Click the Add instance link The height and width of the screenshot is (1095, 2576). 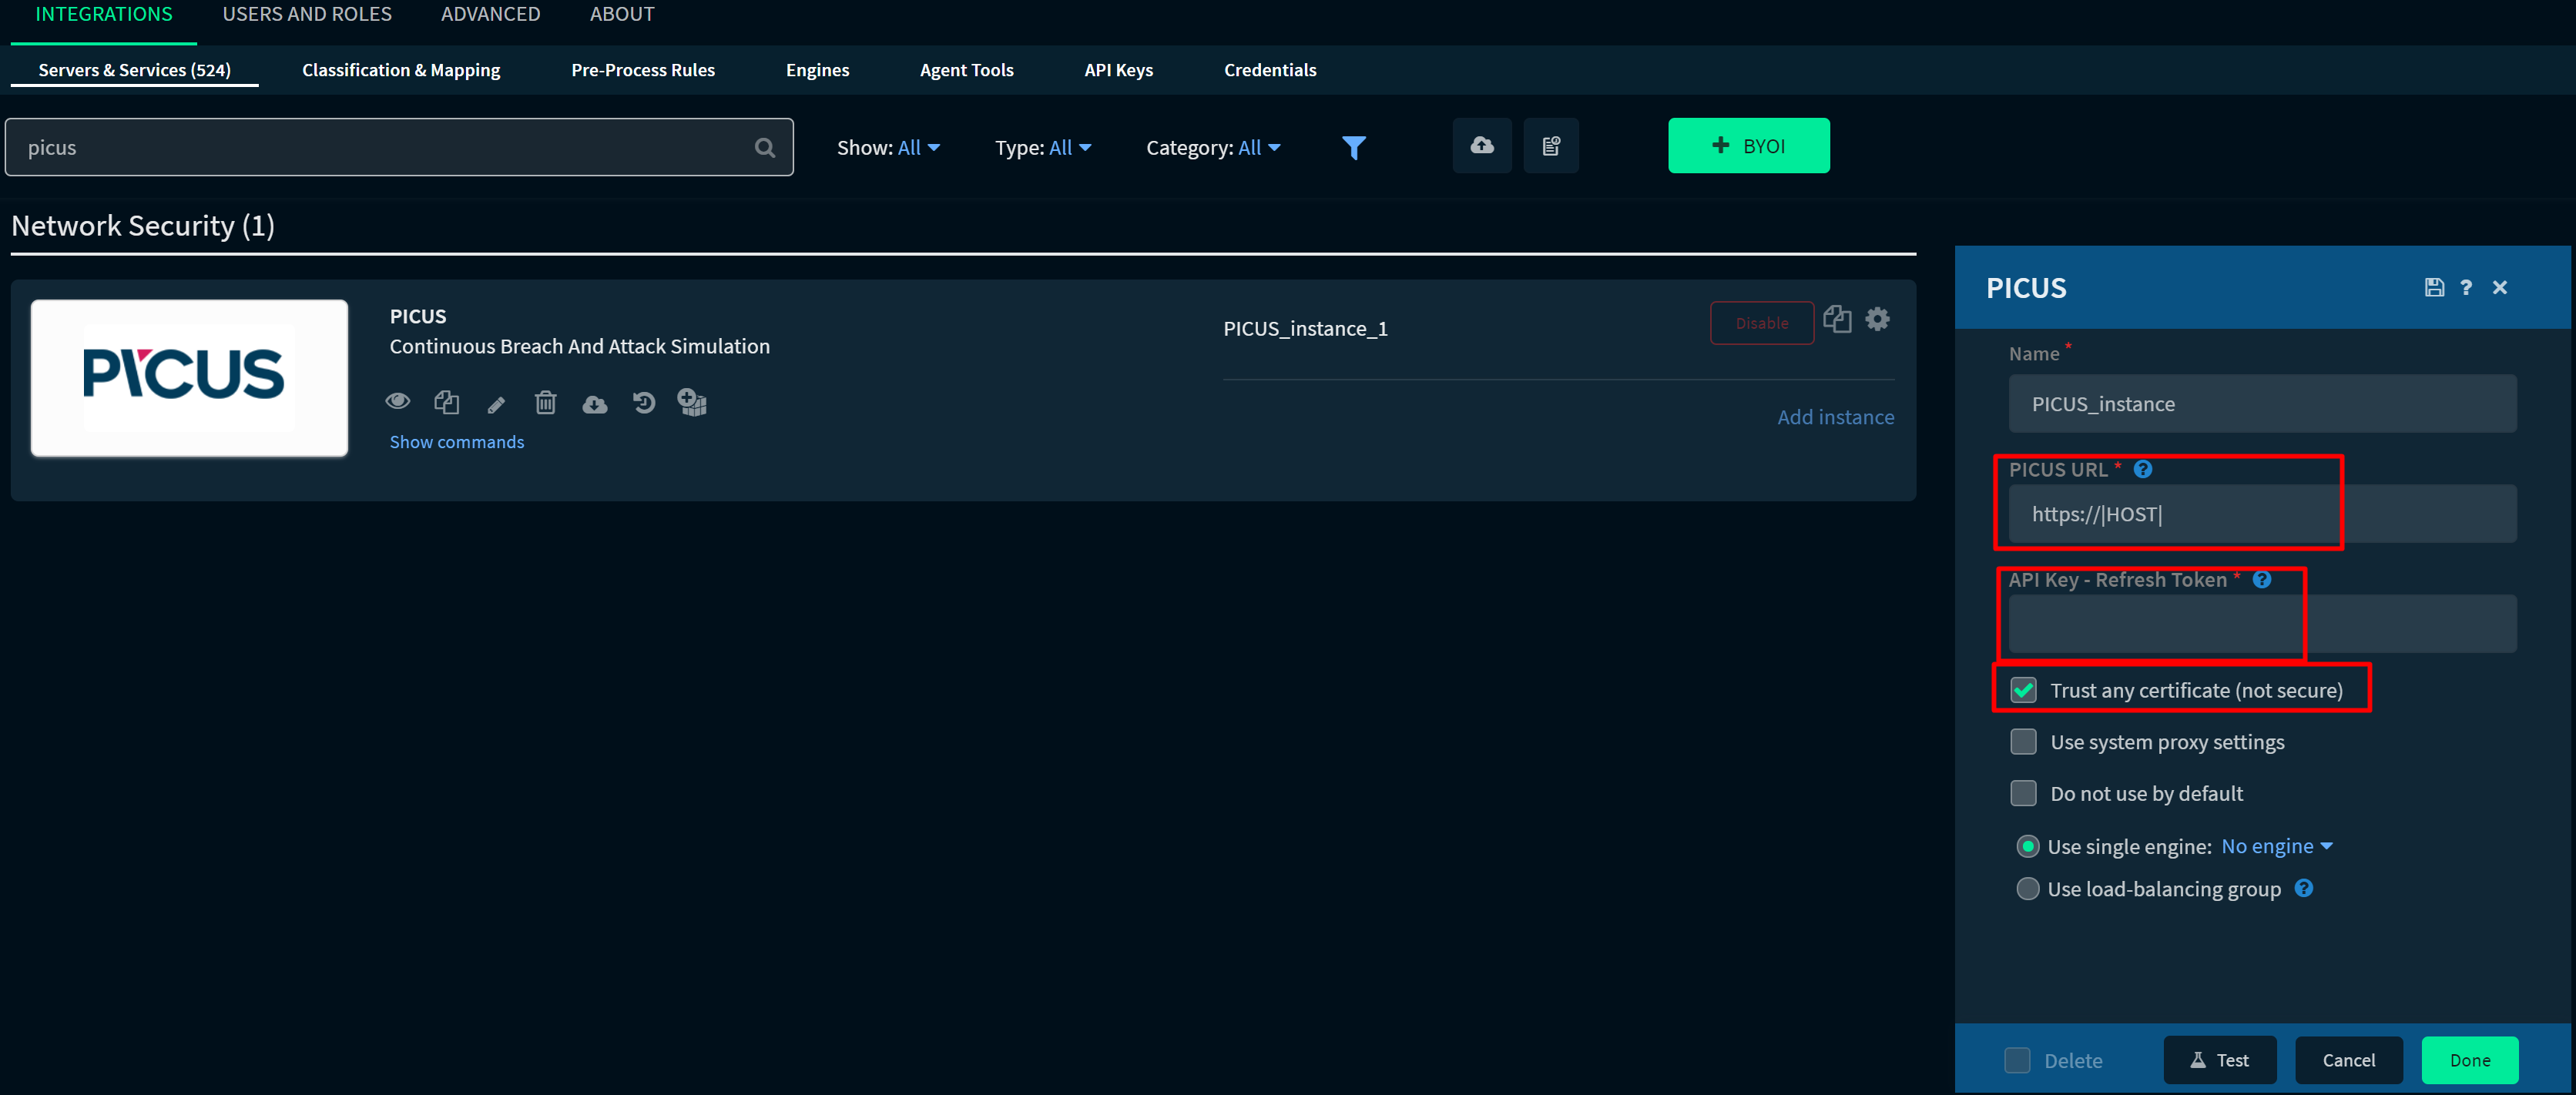pyautogui.click(x=1835, y=417)
